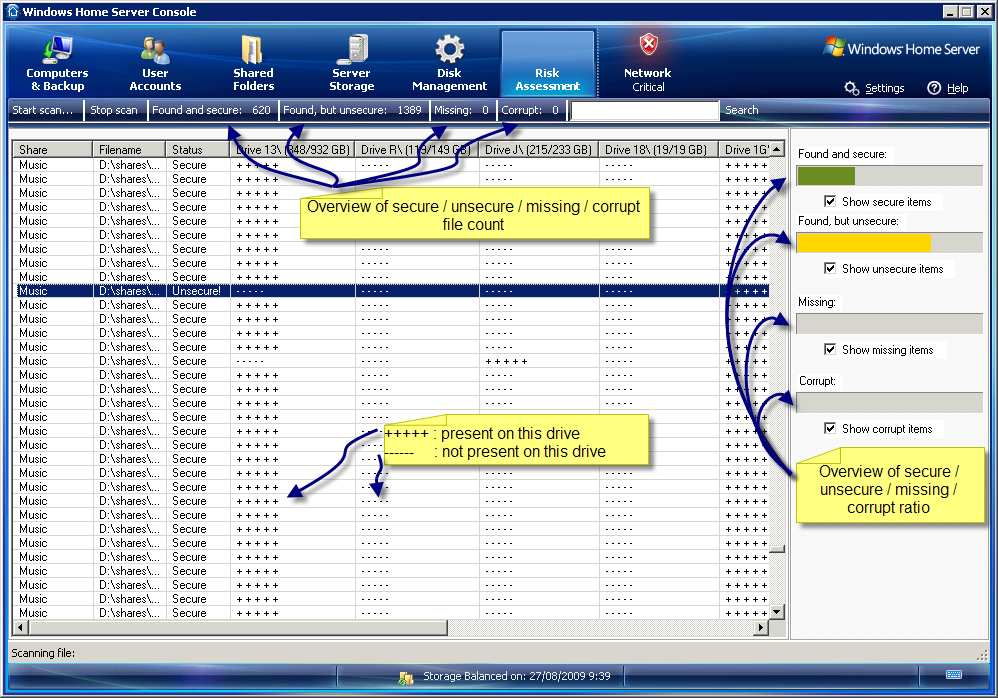This screenshot has width=998, height=698.
Task: Click the Stop scan button
Action: click(114, 110)
